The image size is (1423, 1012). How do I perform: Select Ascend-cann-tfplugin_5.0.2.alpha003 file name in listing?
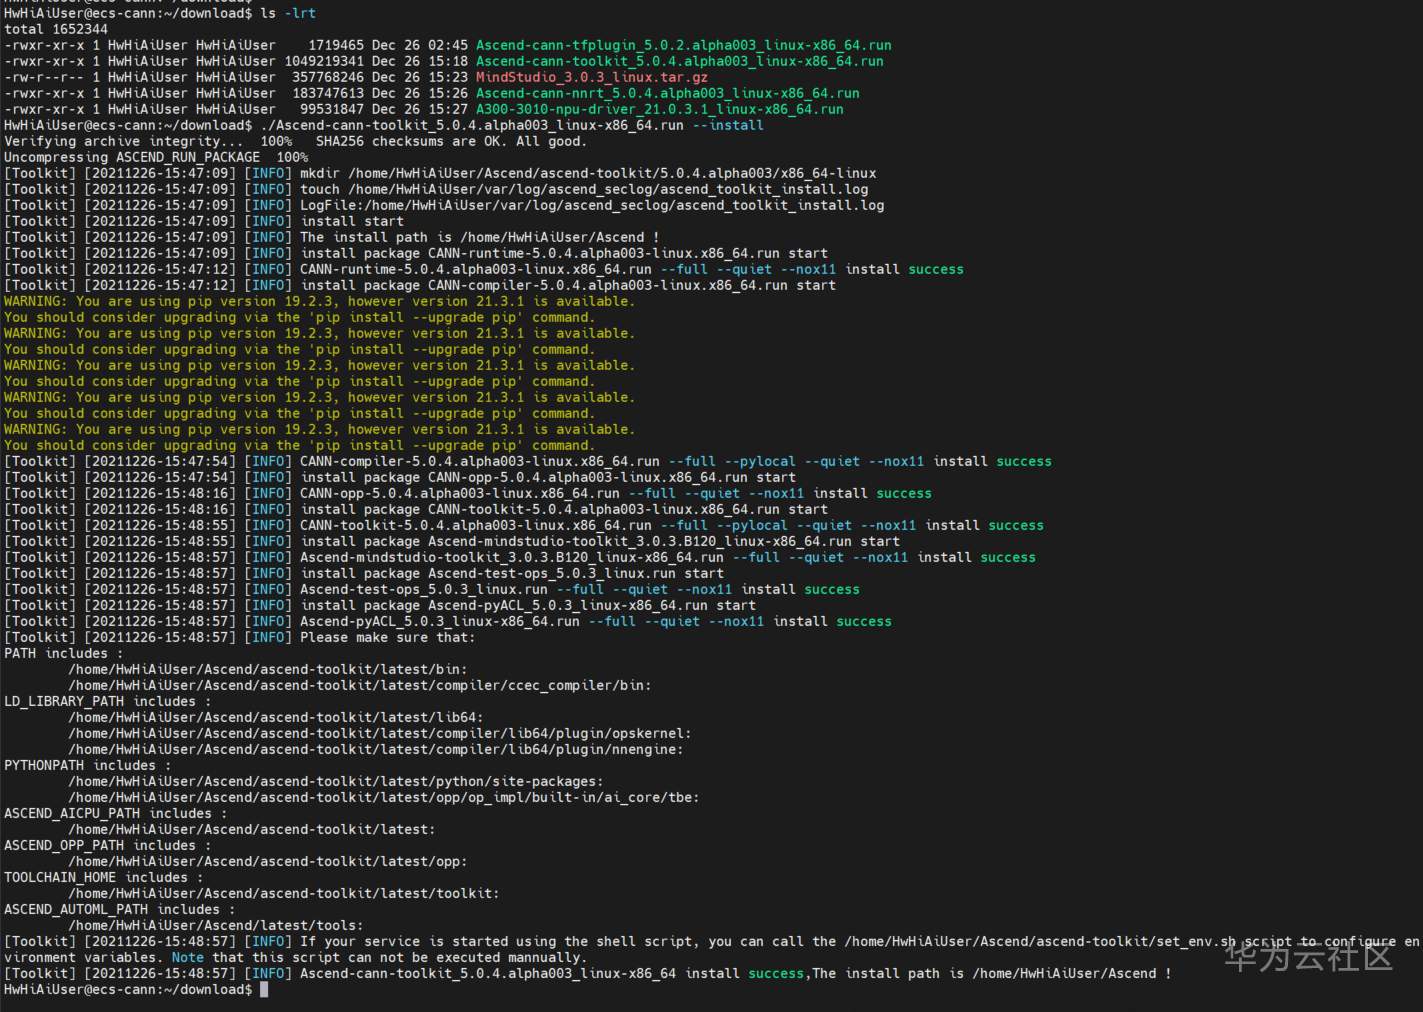(683, 45)
